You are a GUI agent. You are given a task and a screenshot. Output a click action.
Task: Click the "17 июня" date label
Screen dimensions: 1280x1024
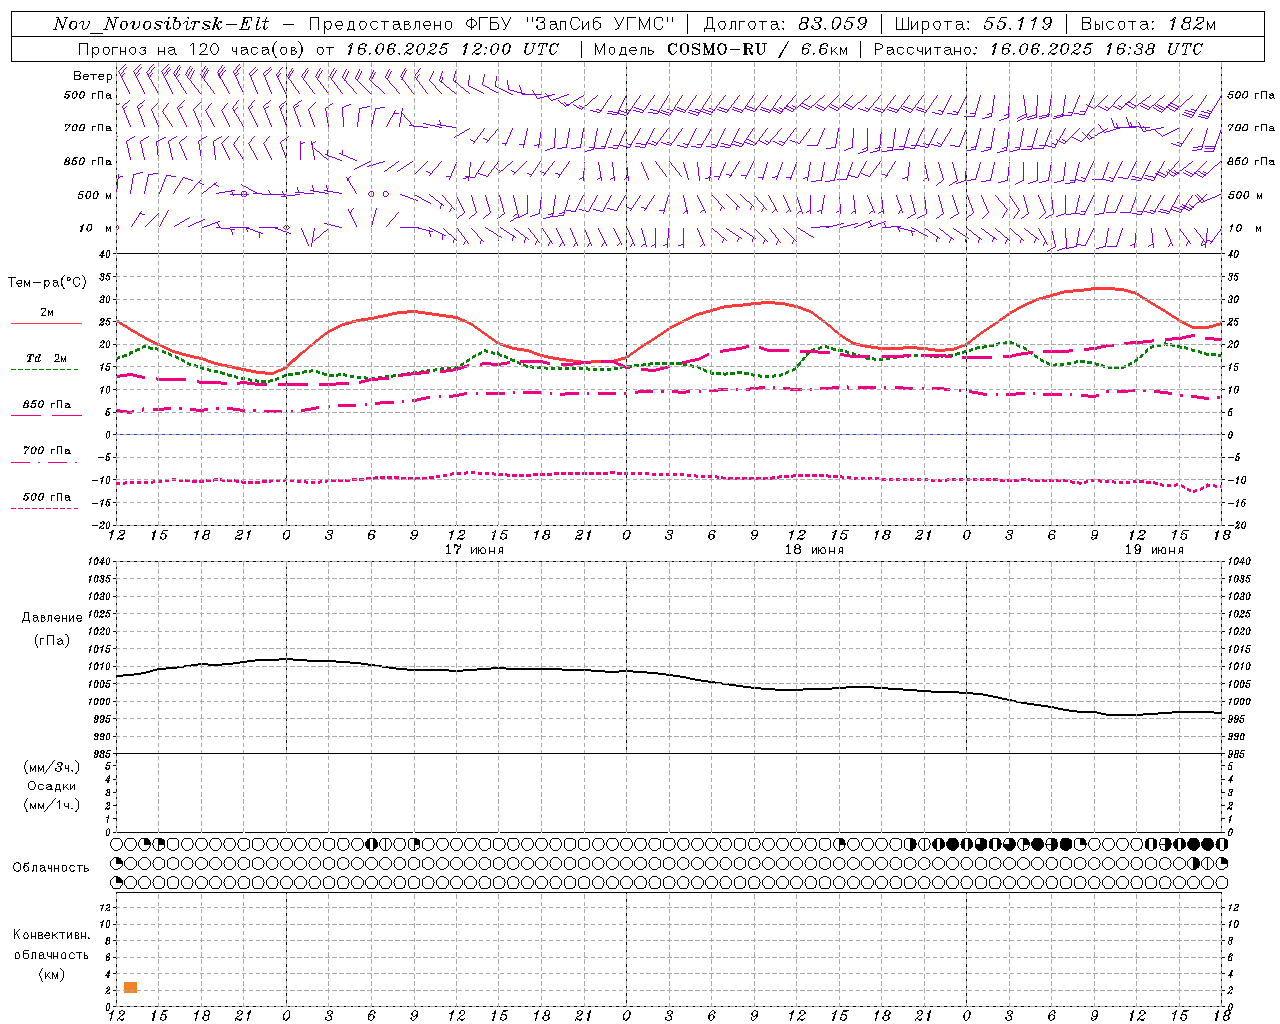click(x=475, y=550)
